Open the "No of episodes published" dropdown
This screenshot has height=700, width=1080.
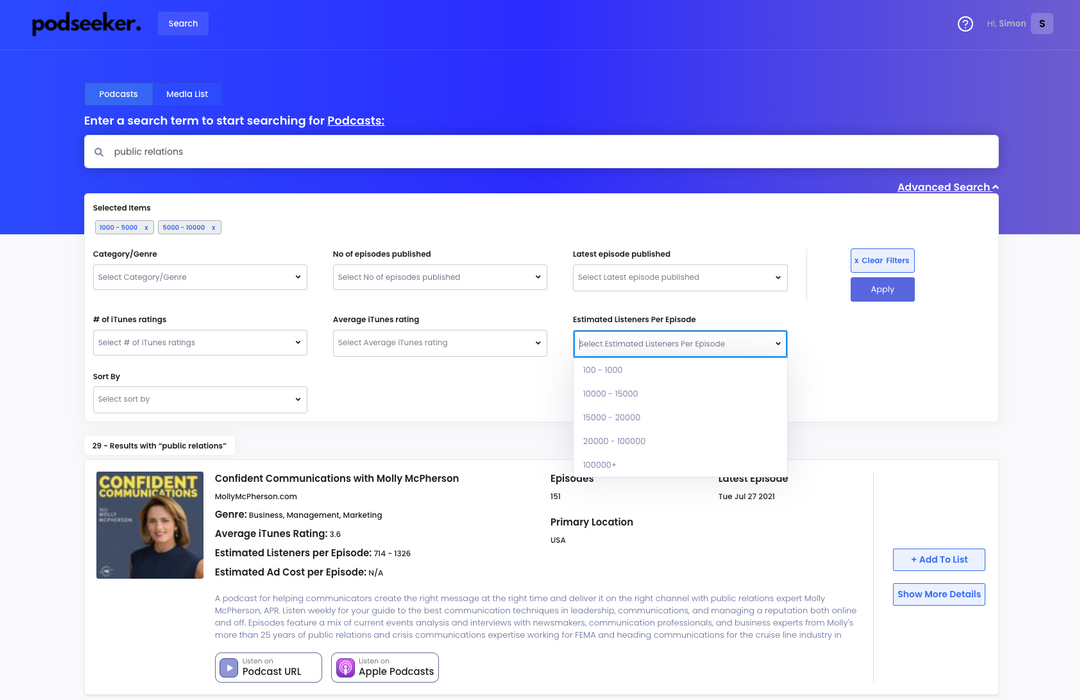click(x=439, y=277)
